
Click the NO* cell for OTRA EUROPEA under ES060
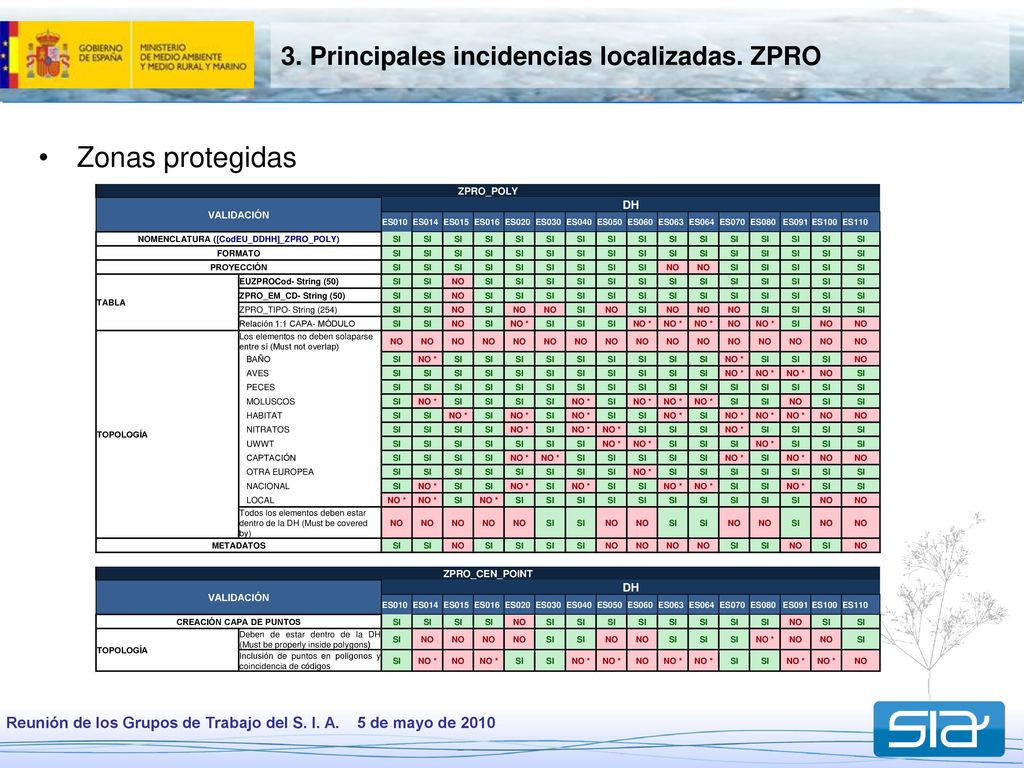pyautogui.click(x=642, y=472)
